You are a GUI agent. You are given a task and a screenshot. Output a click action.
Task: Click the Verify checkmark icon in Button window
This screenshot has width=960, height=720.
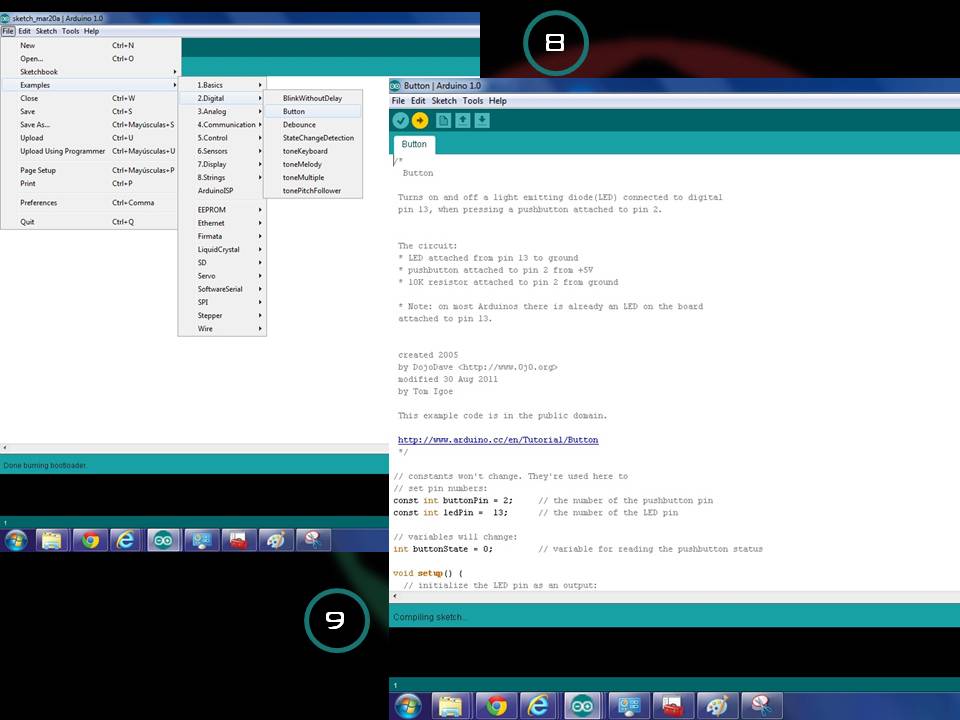point(400,121)
